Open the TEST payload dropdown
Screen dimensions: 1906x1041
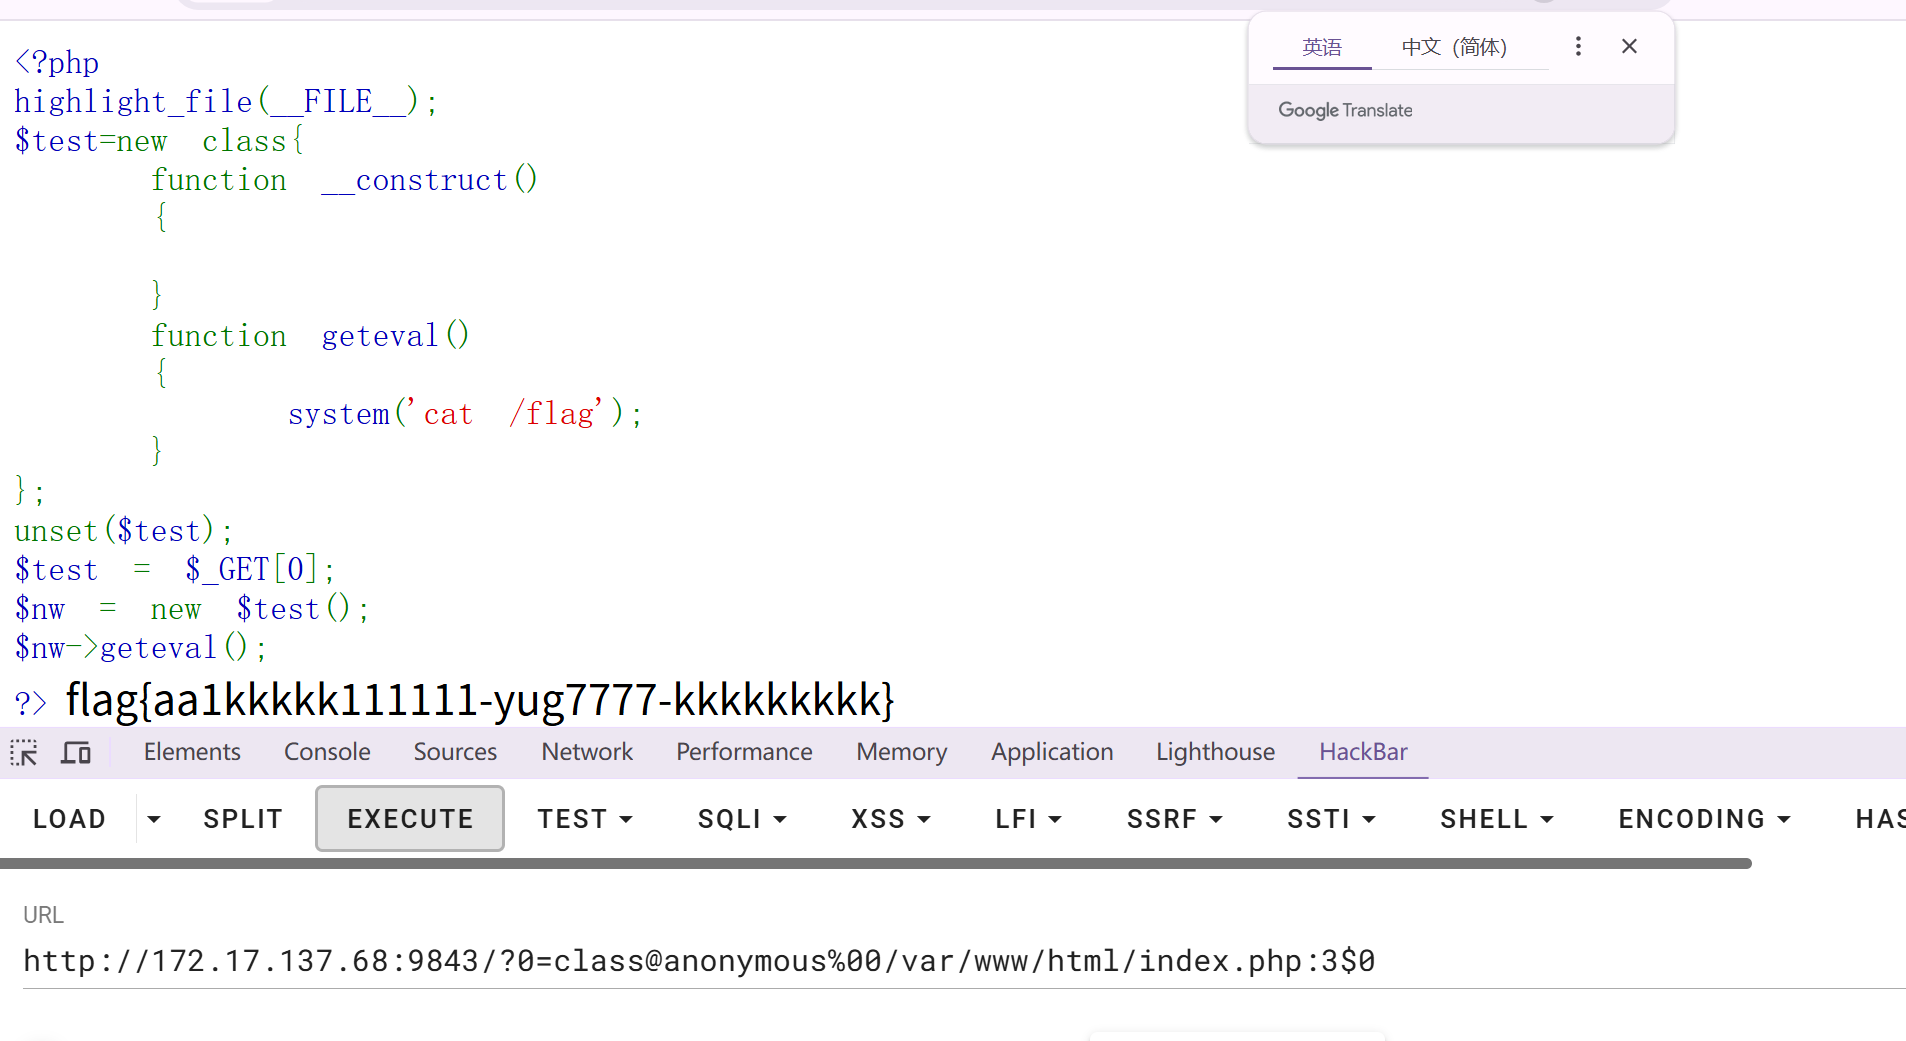[586, 818]
